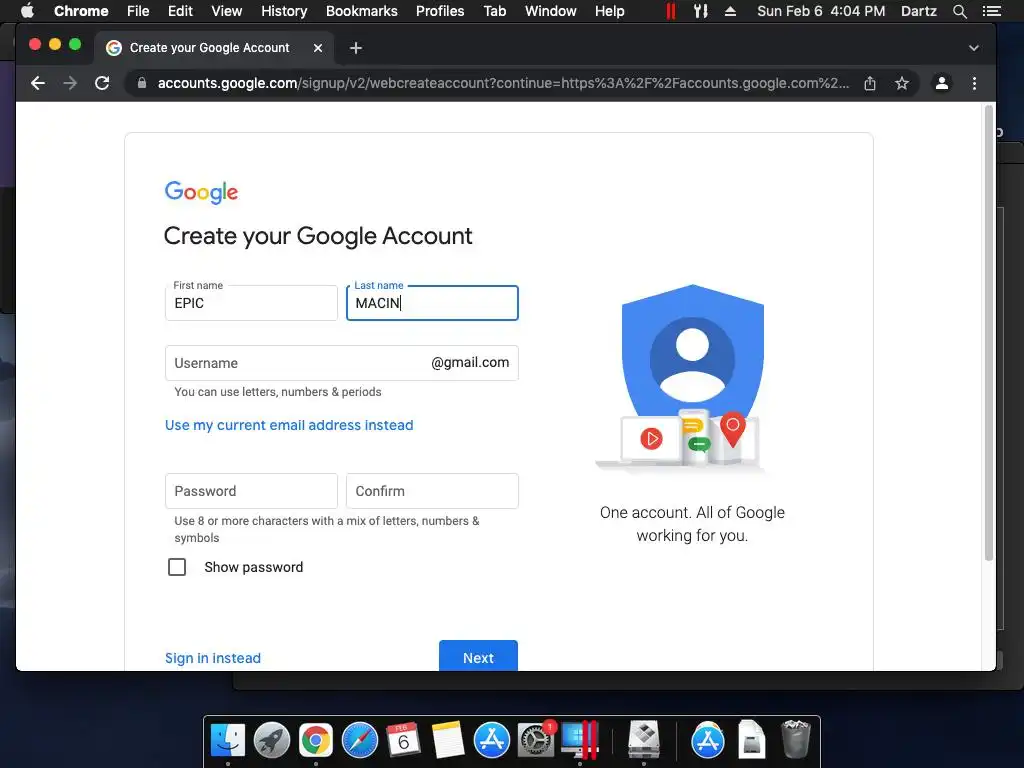Close the Create your Google Account tab
Image resolution: width=1024 pixels, height=768 pixels.
(317, 48)
